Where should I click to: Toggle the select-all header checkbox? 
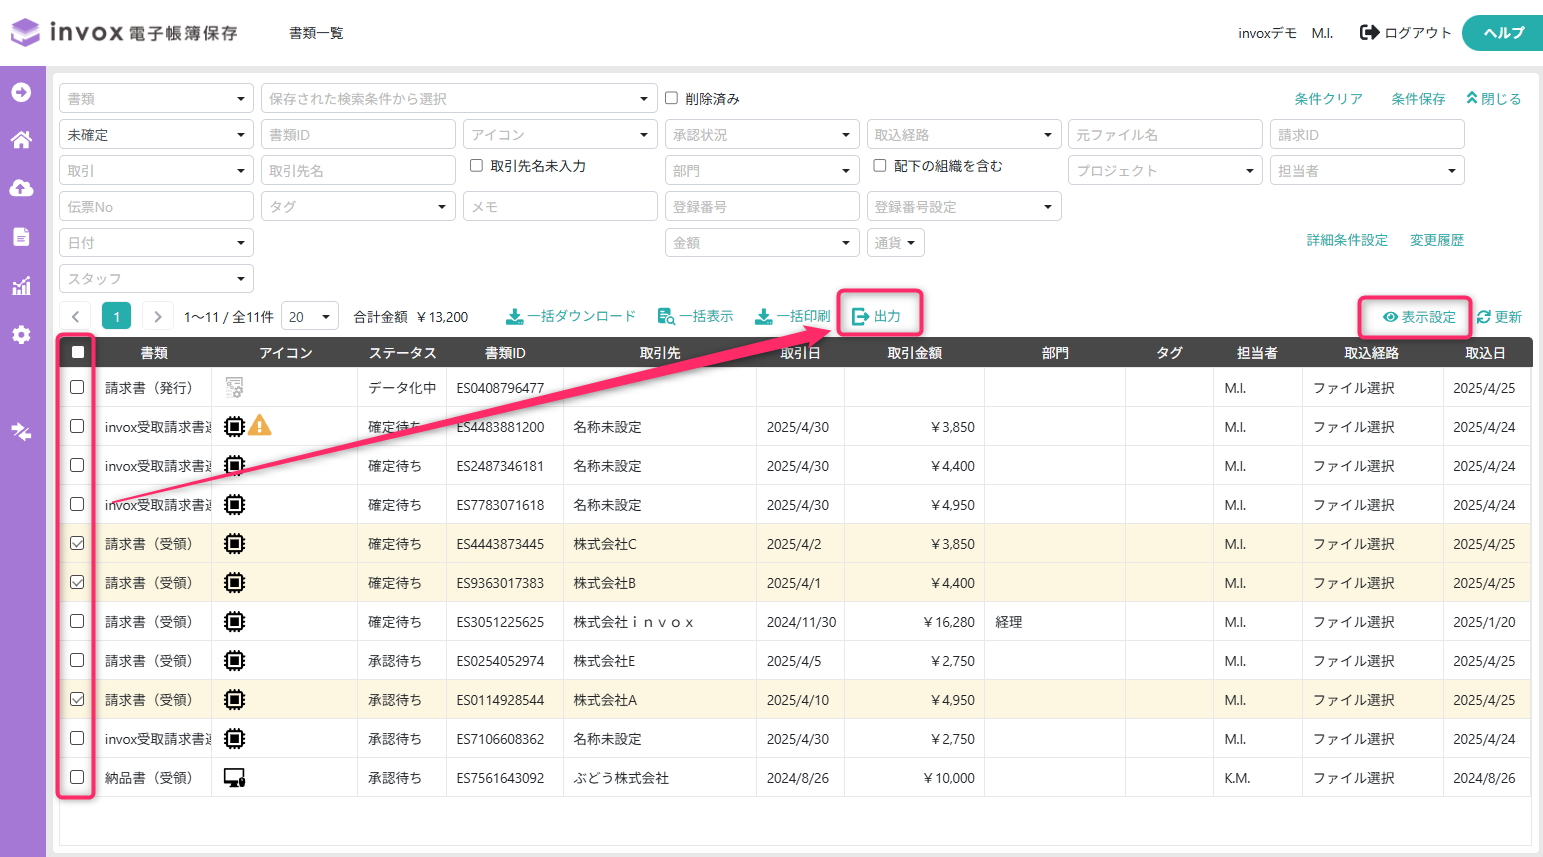(78, 352)
